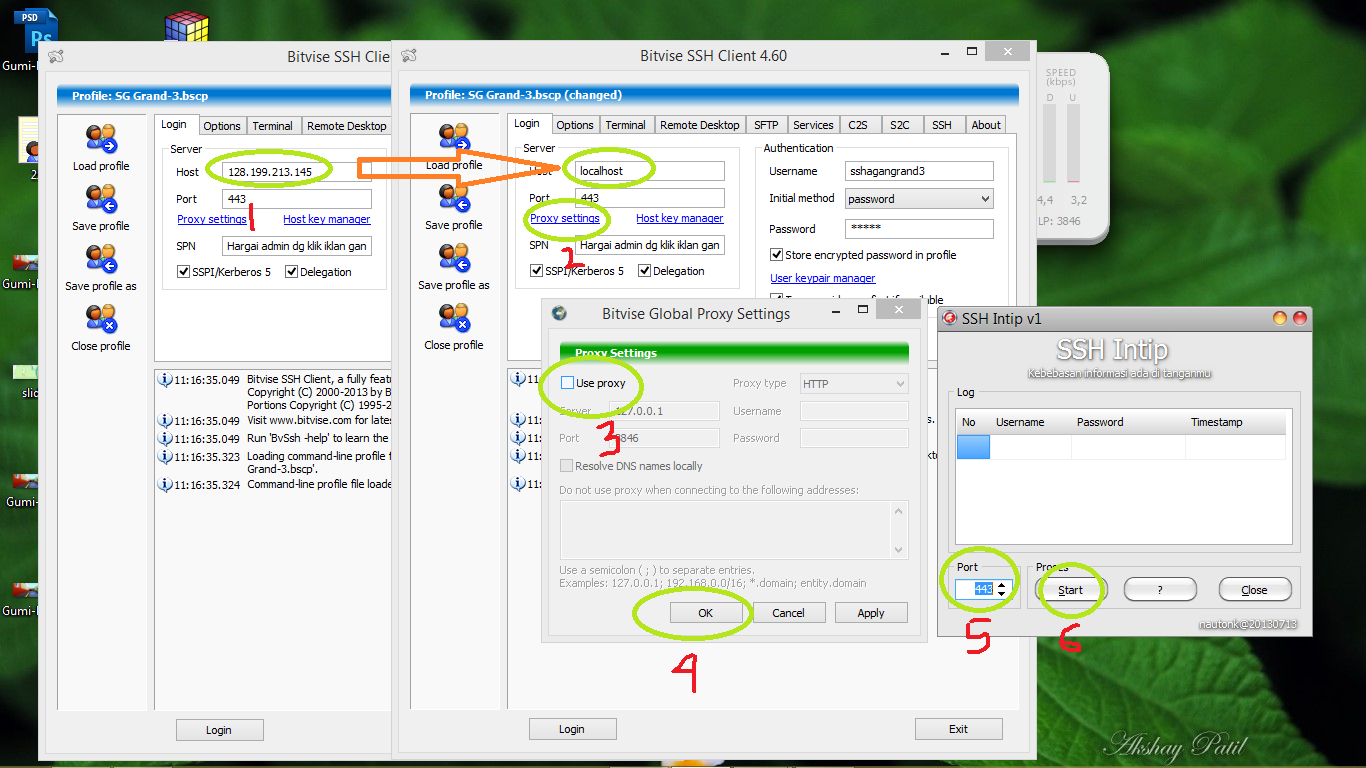Click the masked Password field in Authentication
Viewport: 1366px width, 768px height.
919,229
